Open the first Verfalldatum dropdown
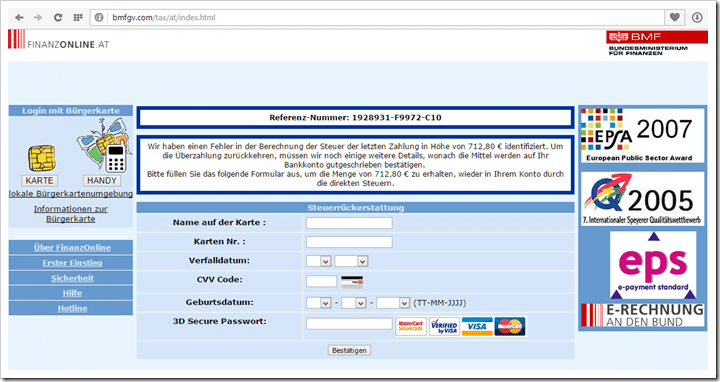The width and height of the screenshot is (720, 382). pos(318,261)
